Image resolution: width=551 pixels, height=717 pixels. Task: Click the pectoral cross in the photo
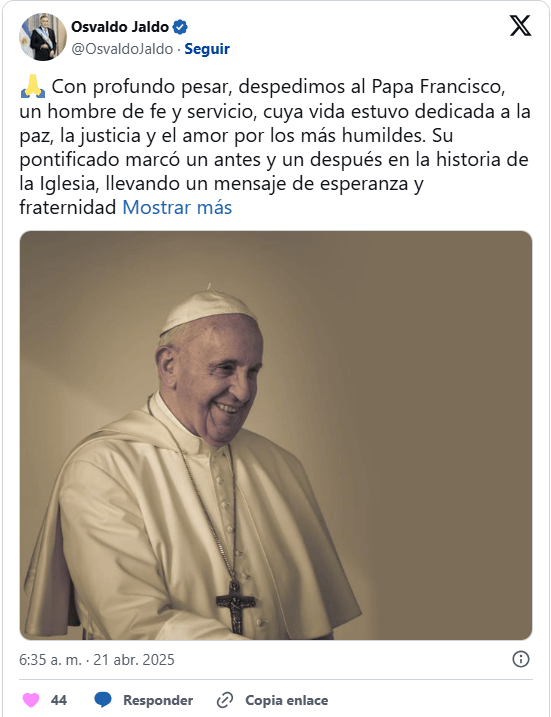click(235, 607)
